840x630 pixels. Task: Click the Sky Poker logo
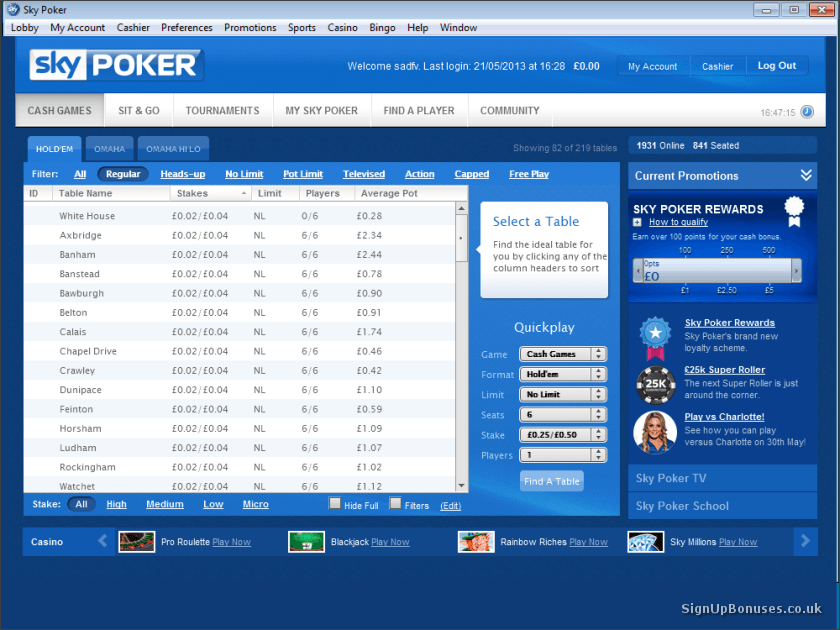116,65
